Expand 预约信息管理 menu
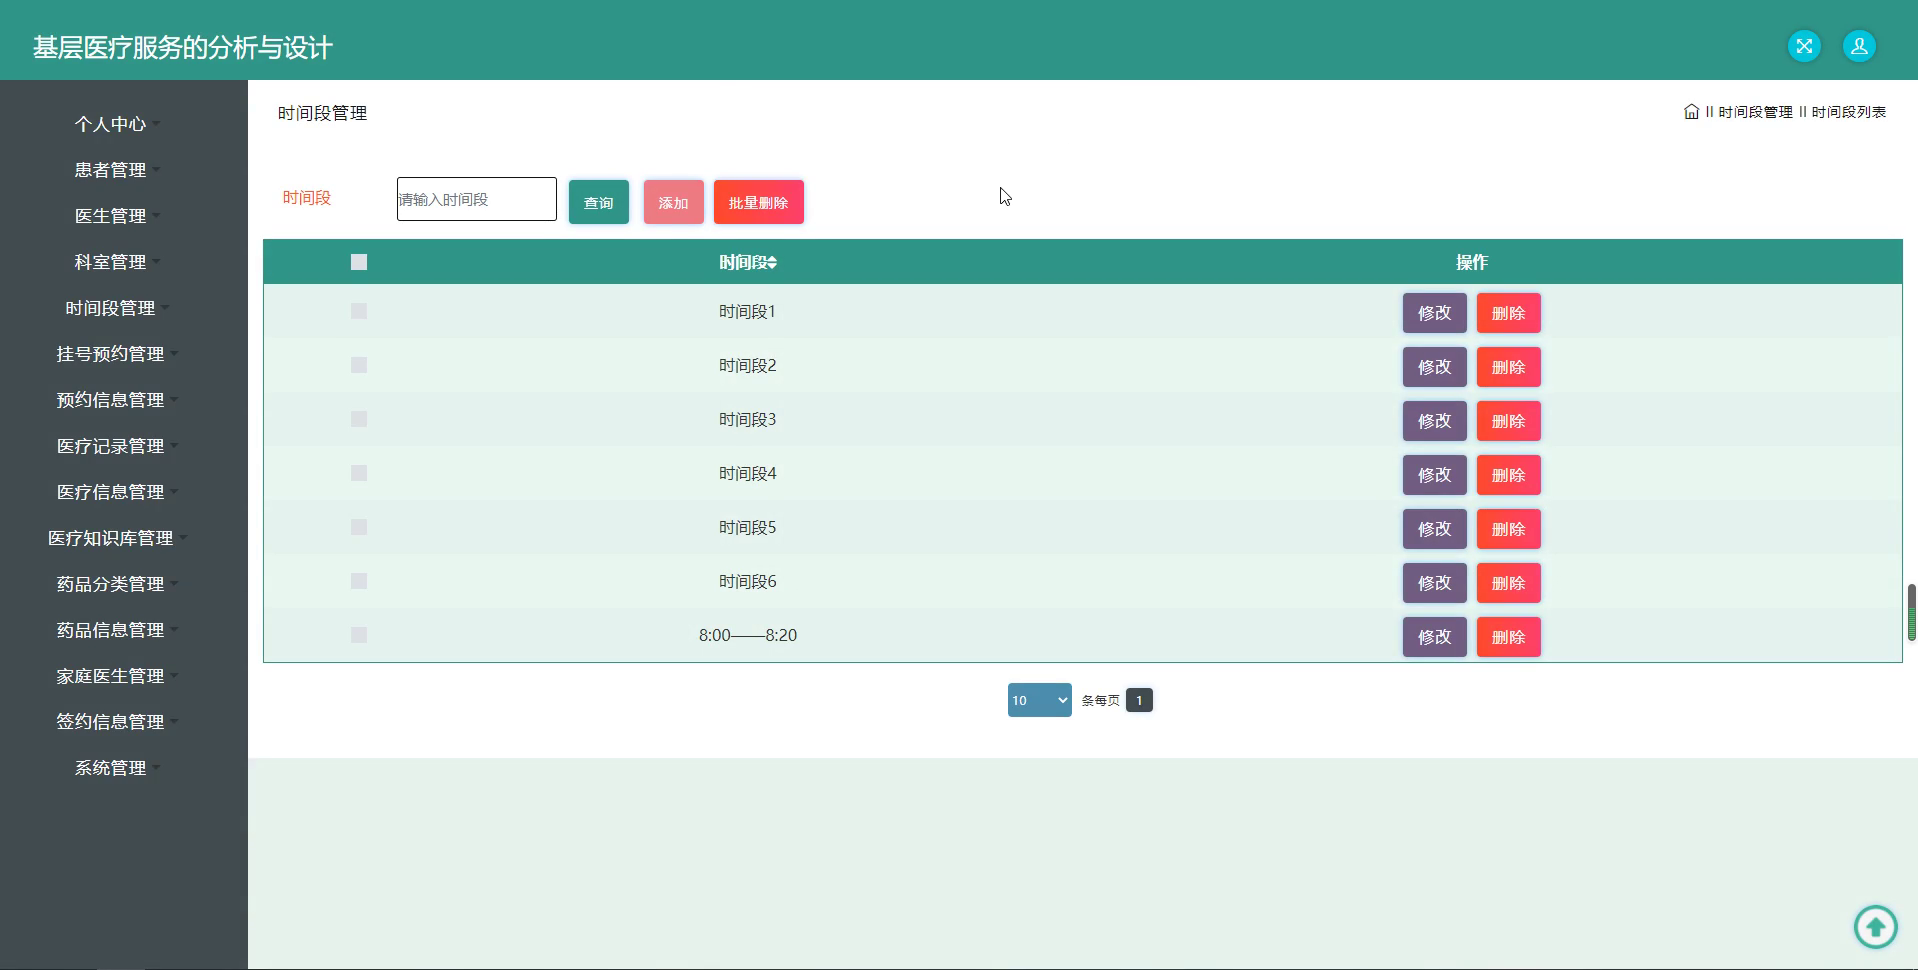This screenshot has width=1918, height=970. (117, 400)
